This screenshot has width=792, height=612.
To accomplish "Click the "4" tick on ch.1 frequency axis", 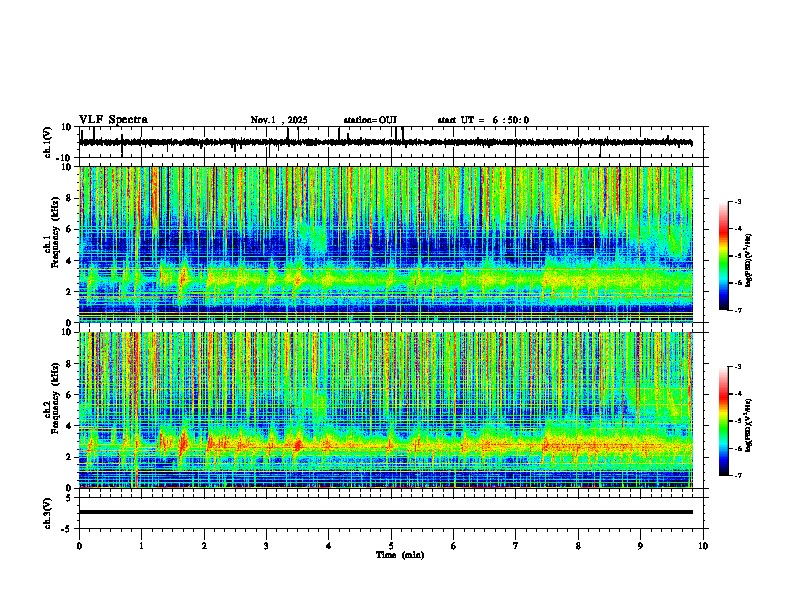I will [70, 261].
